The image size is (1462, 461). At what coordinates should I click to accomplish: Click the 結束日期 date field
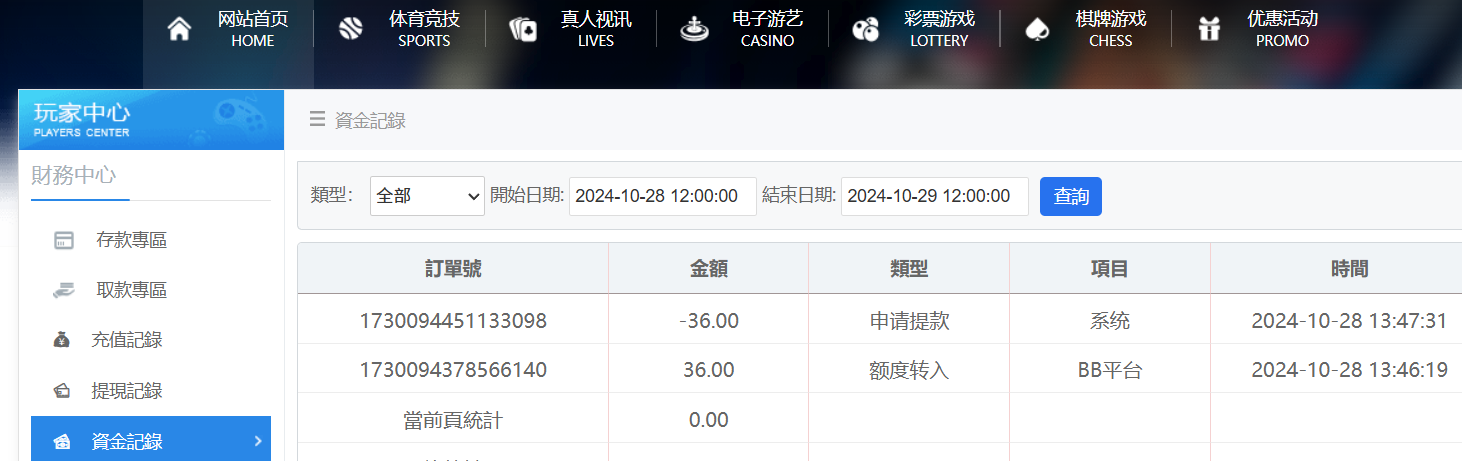[934, 197]
